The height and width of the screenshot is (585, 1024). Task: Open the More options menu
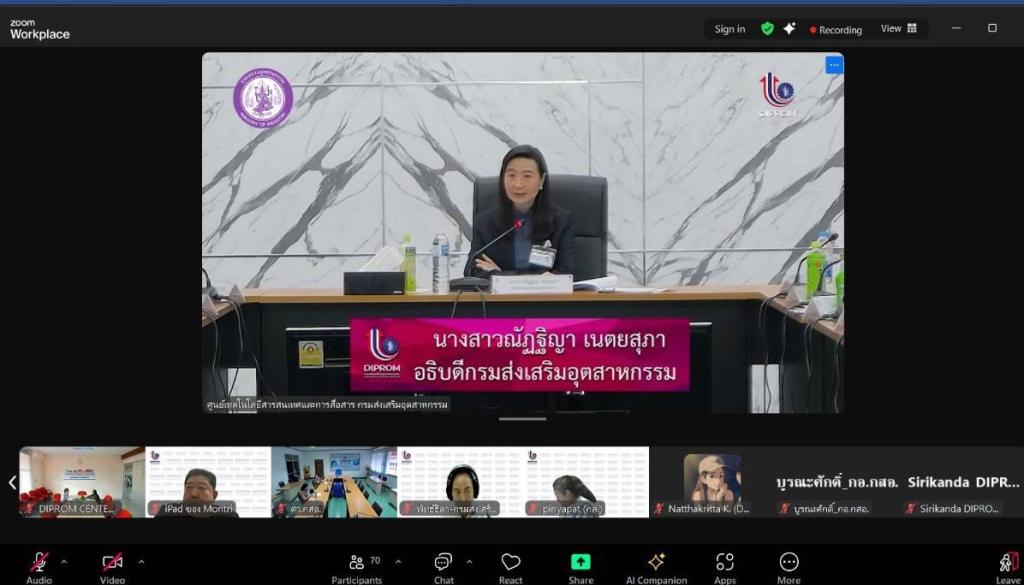789,567
